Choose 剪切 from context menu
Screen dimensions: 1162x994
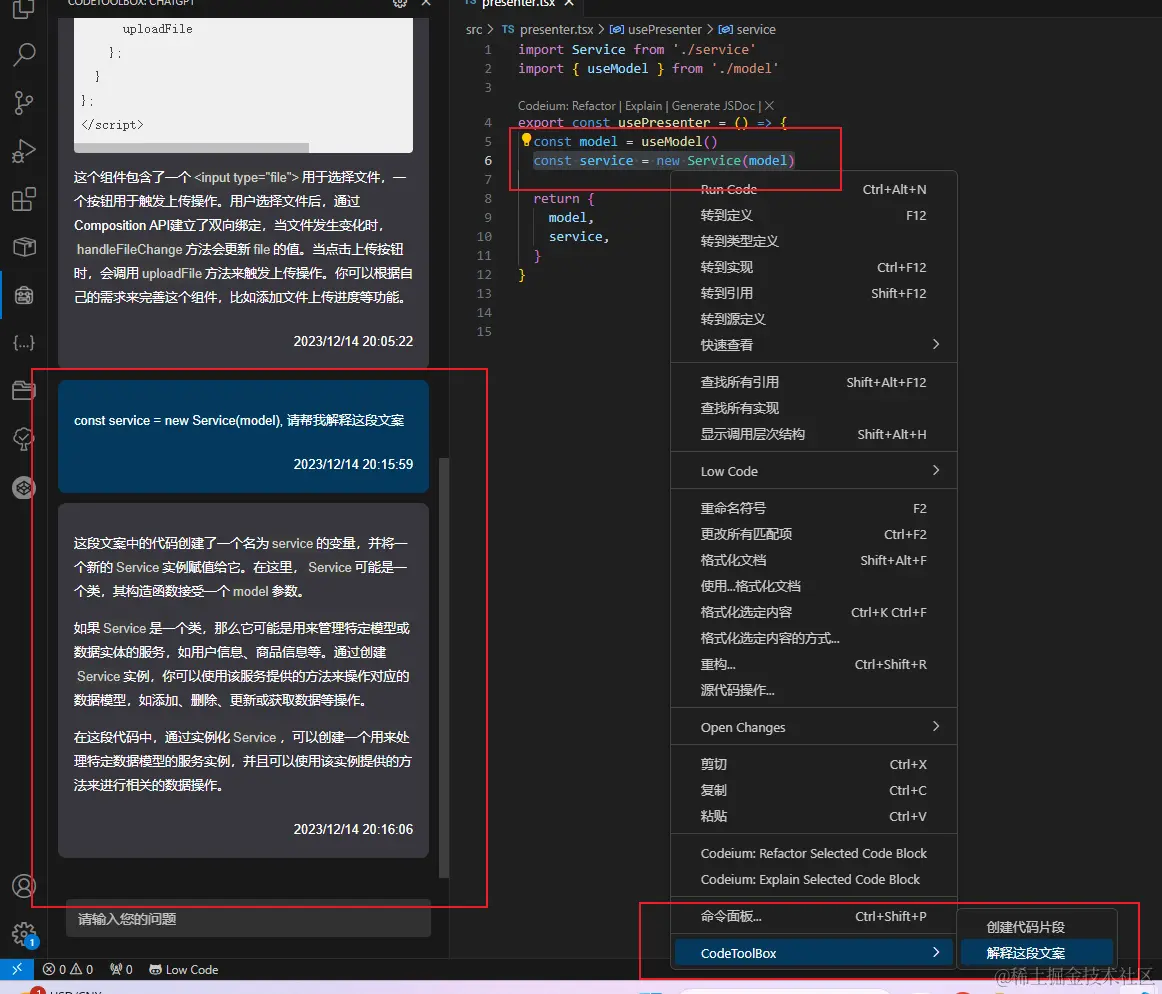point(814,763)
